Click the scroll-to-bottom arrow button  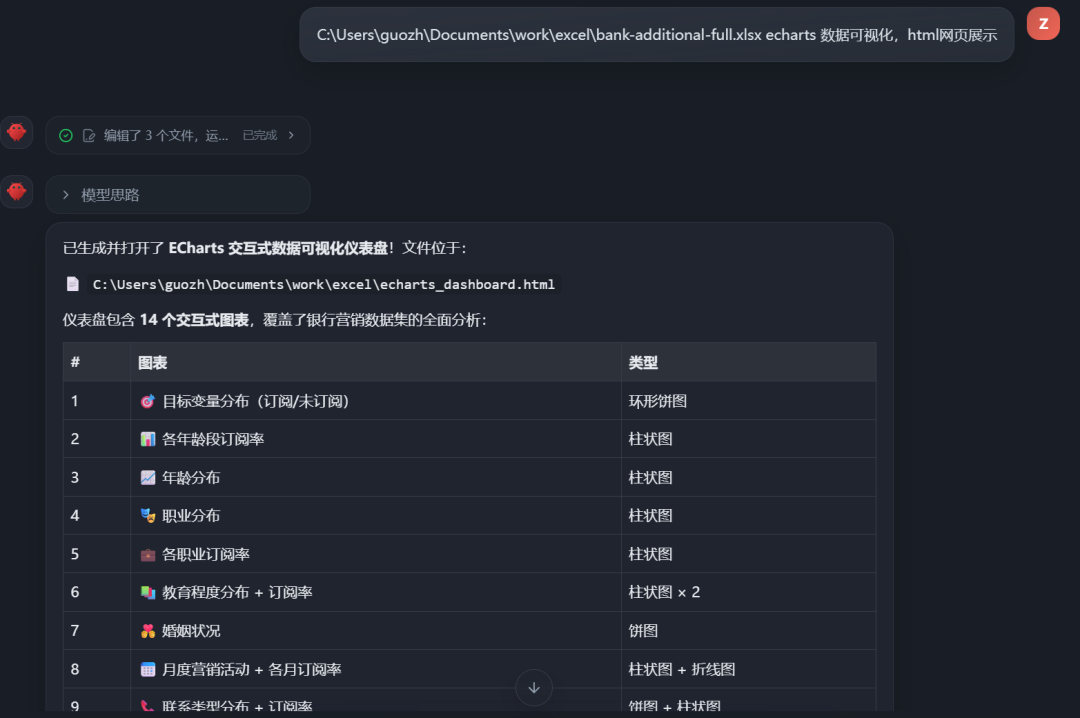[534, 687]
